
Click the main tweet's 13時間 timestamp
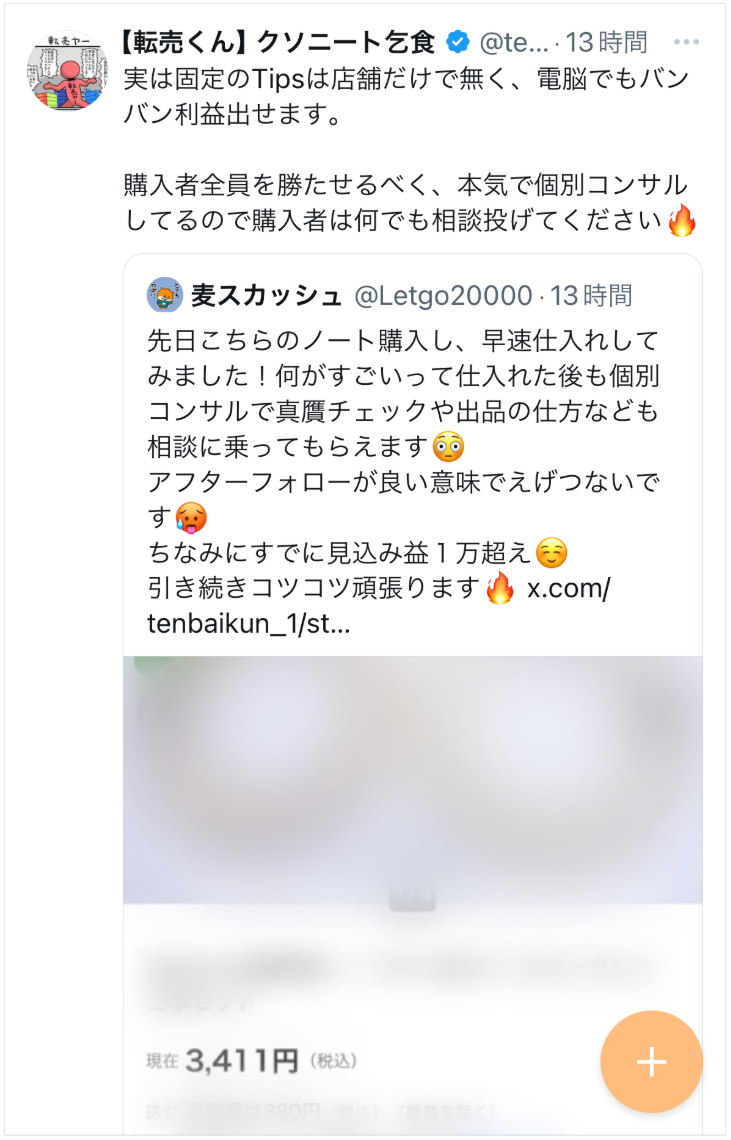607,43
